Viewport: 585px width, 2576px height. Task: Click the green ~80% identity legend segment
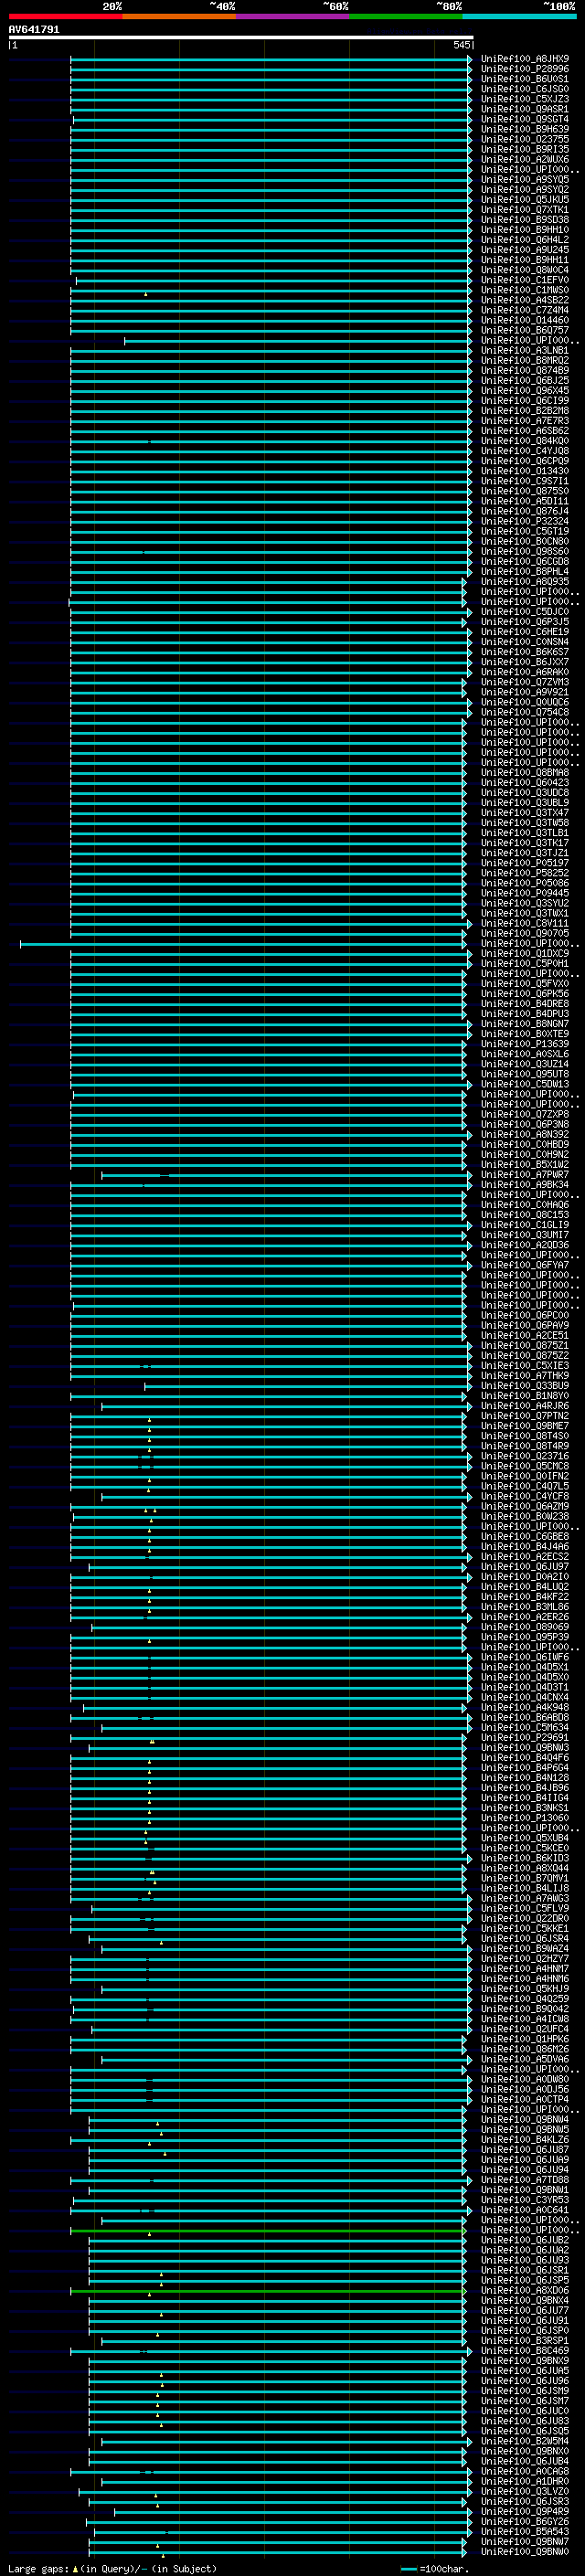coord(406,16)
